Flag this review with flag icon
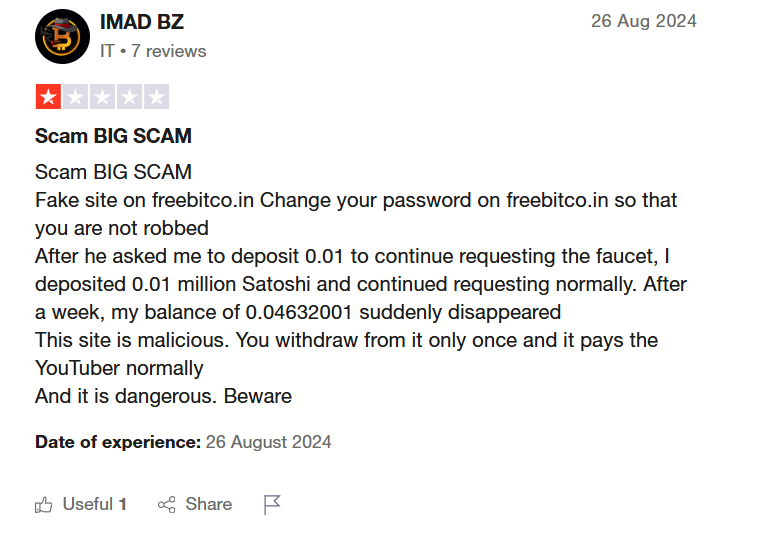 point(272,505)
